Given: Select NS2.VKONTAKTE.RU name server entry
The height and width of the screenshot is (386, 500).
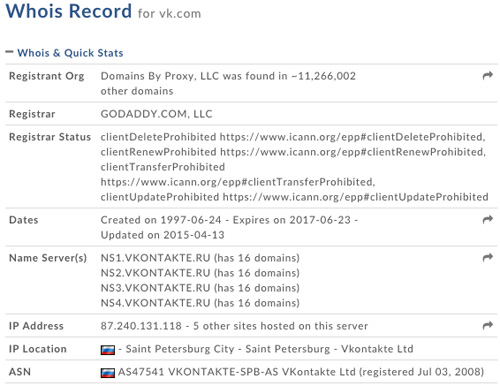Looking at the screenshot, I should [200, 273].
